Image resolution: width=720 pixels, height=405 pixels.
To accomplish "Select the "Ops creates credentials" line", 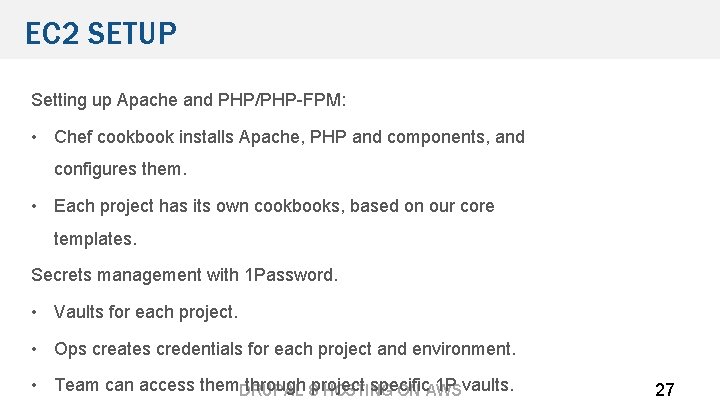I will pos(285,349).
